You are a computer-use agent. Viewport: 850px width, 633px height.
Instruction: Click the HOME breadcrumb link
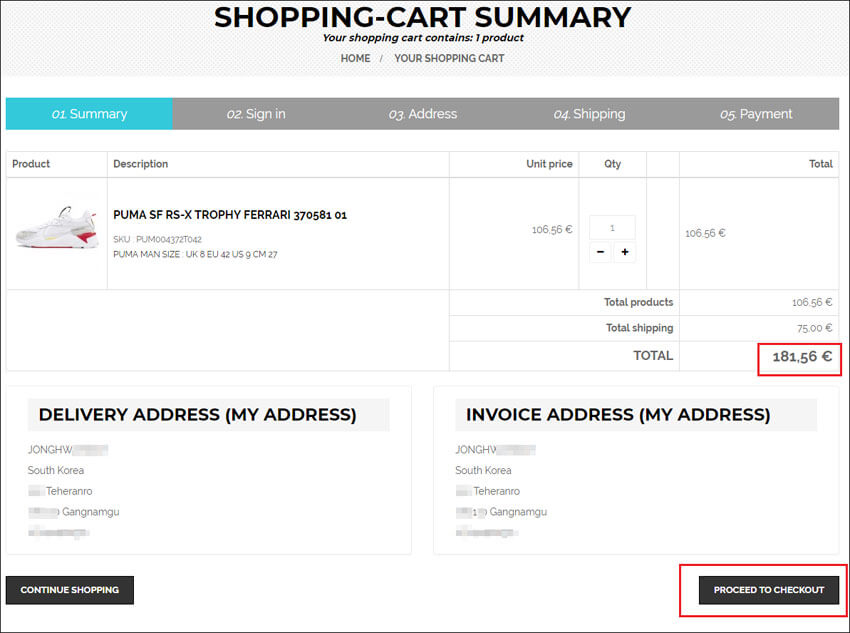[355, 59]
